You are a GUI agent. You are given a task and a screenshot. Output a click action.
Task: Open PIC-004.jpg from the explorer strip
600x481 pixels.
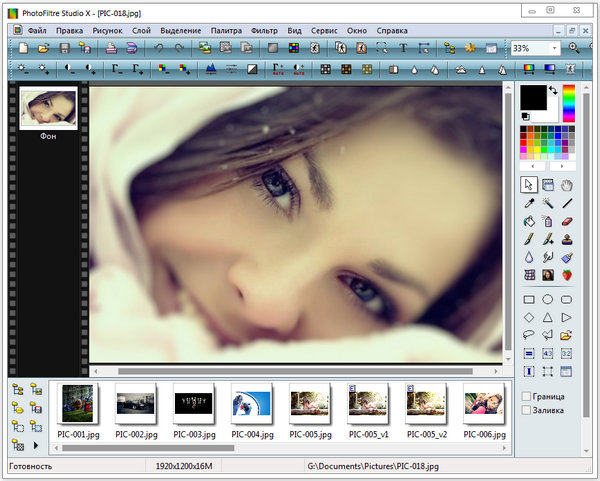click(251, 403)
